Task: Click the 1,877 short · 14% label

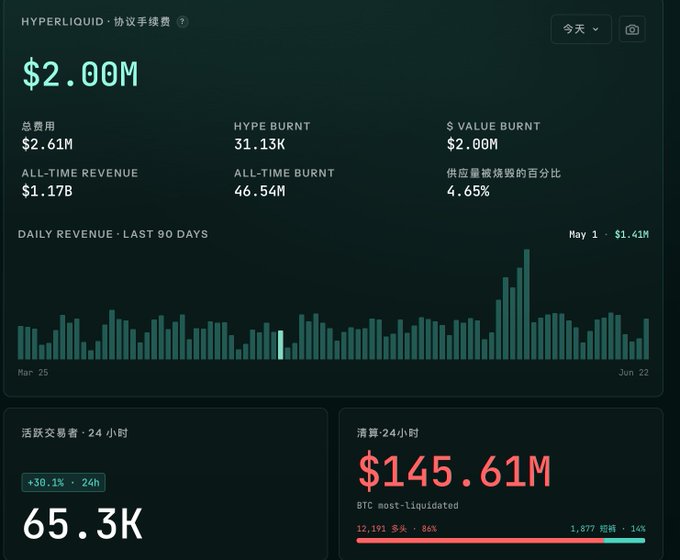Action: pos(608,529)
